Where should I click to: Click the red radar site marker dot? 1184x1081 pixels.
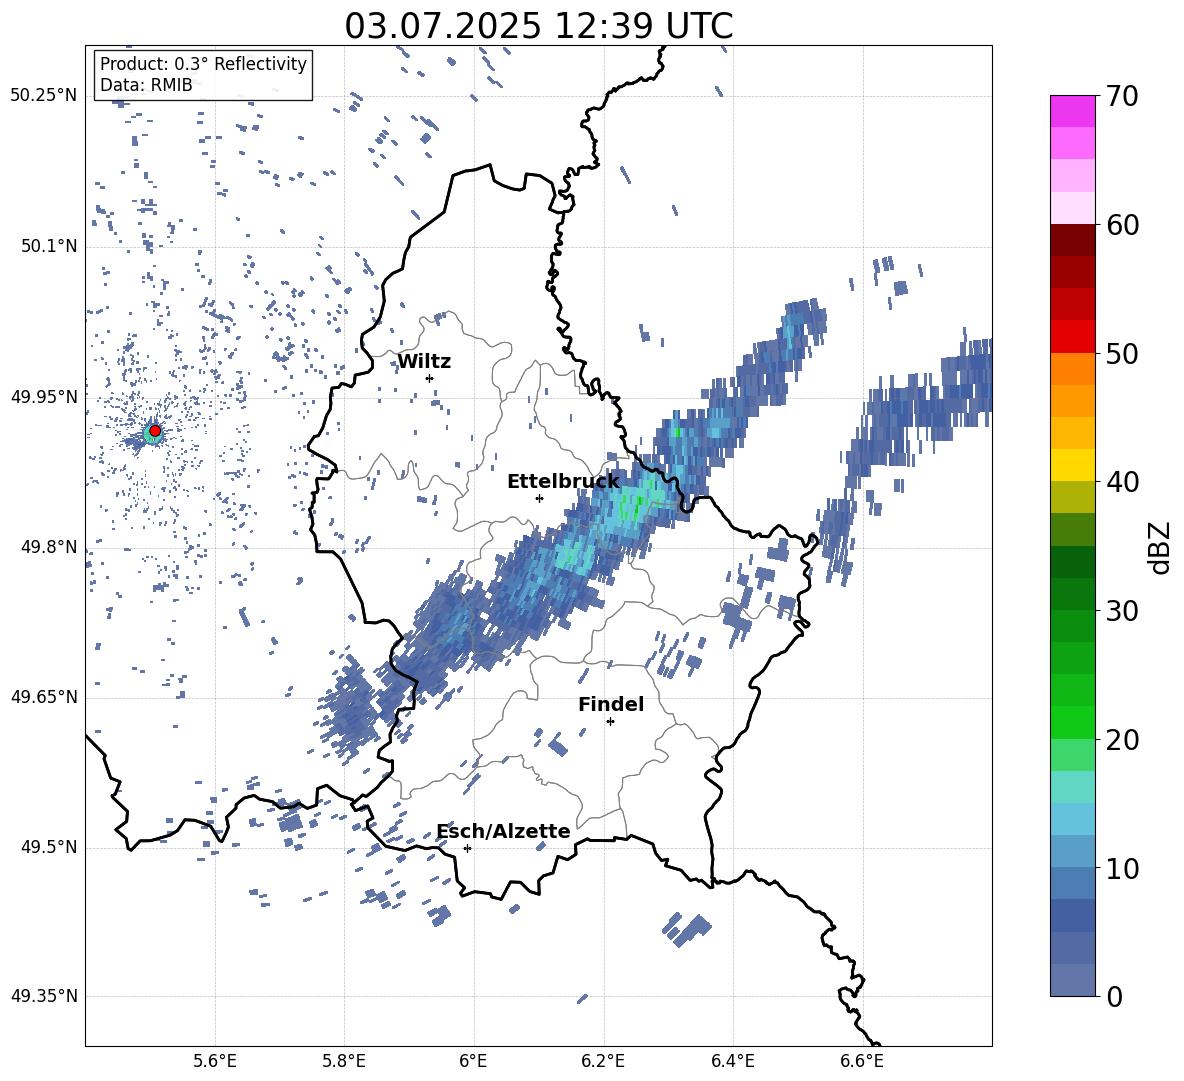coord(155,430)
